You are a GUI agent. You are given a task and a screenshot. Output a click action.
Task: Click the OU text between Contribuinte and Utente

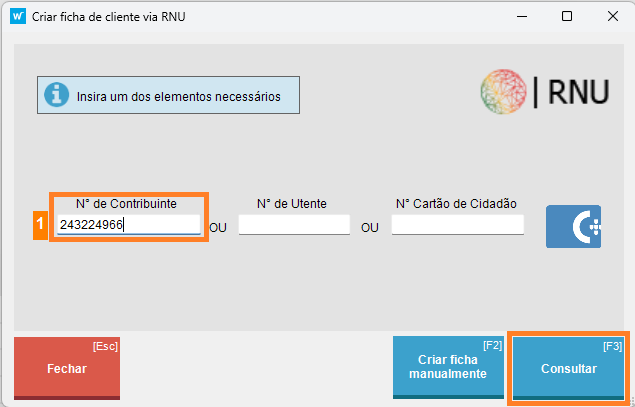[218, 227]
